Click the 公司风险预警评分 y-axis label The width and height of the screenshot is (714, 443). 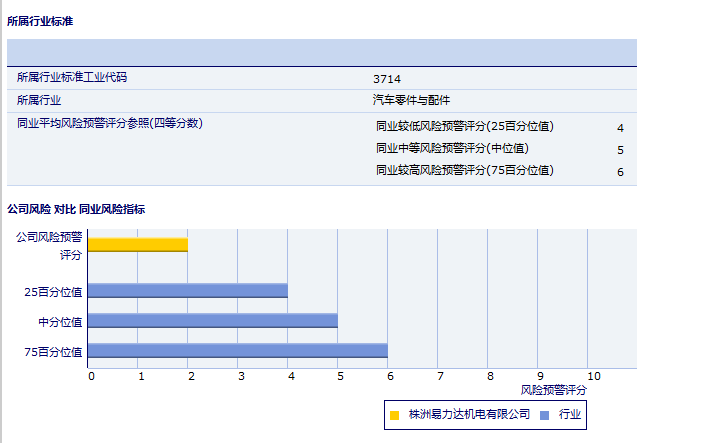pos(49,246)
